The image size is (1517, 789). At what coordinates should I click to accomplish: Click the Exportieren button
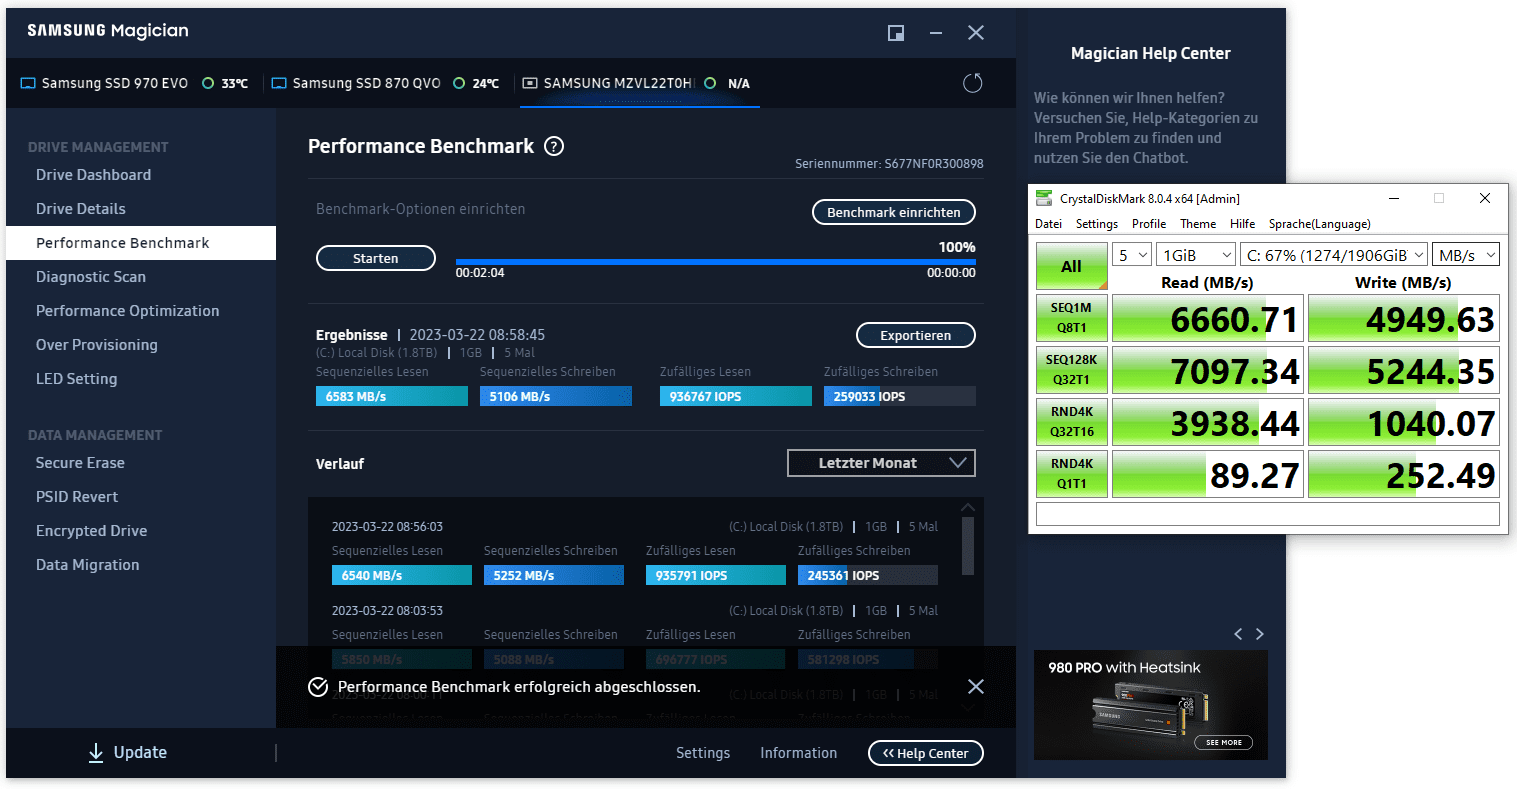916,335
